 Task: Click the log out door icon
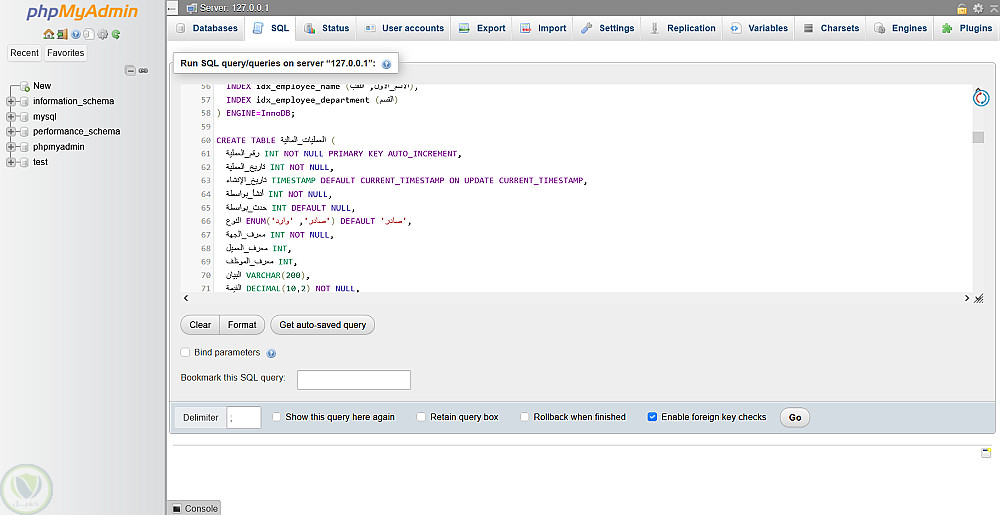[61, 34]
